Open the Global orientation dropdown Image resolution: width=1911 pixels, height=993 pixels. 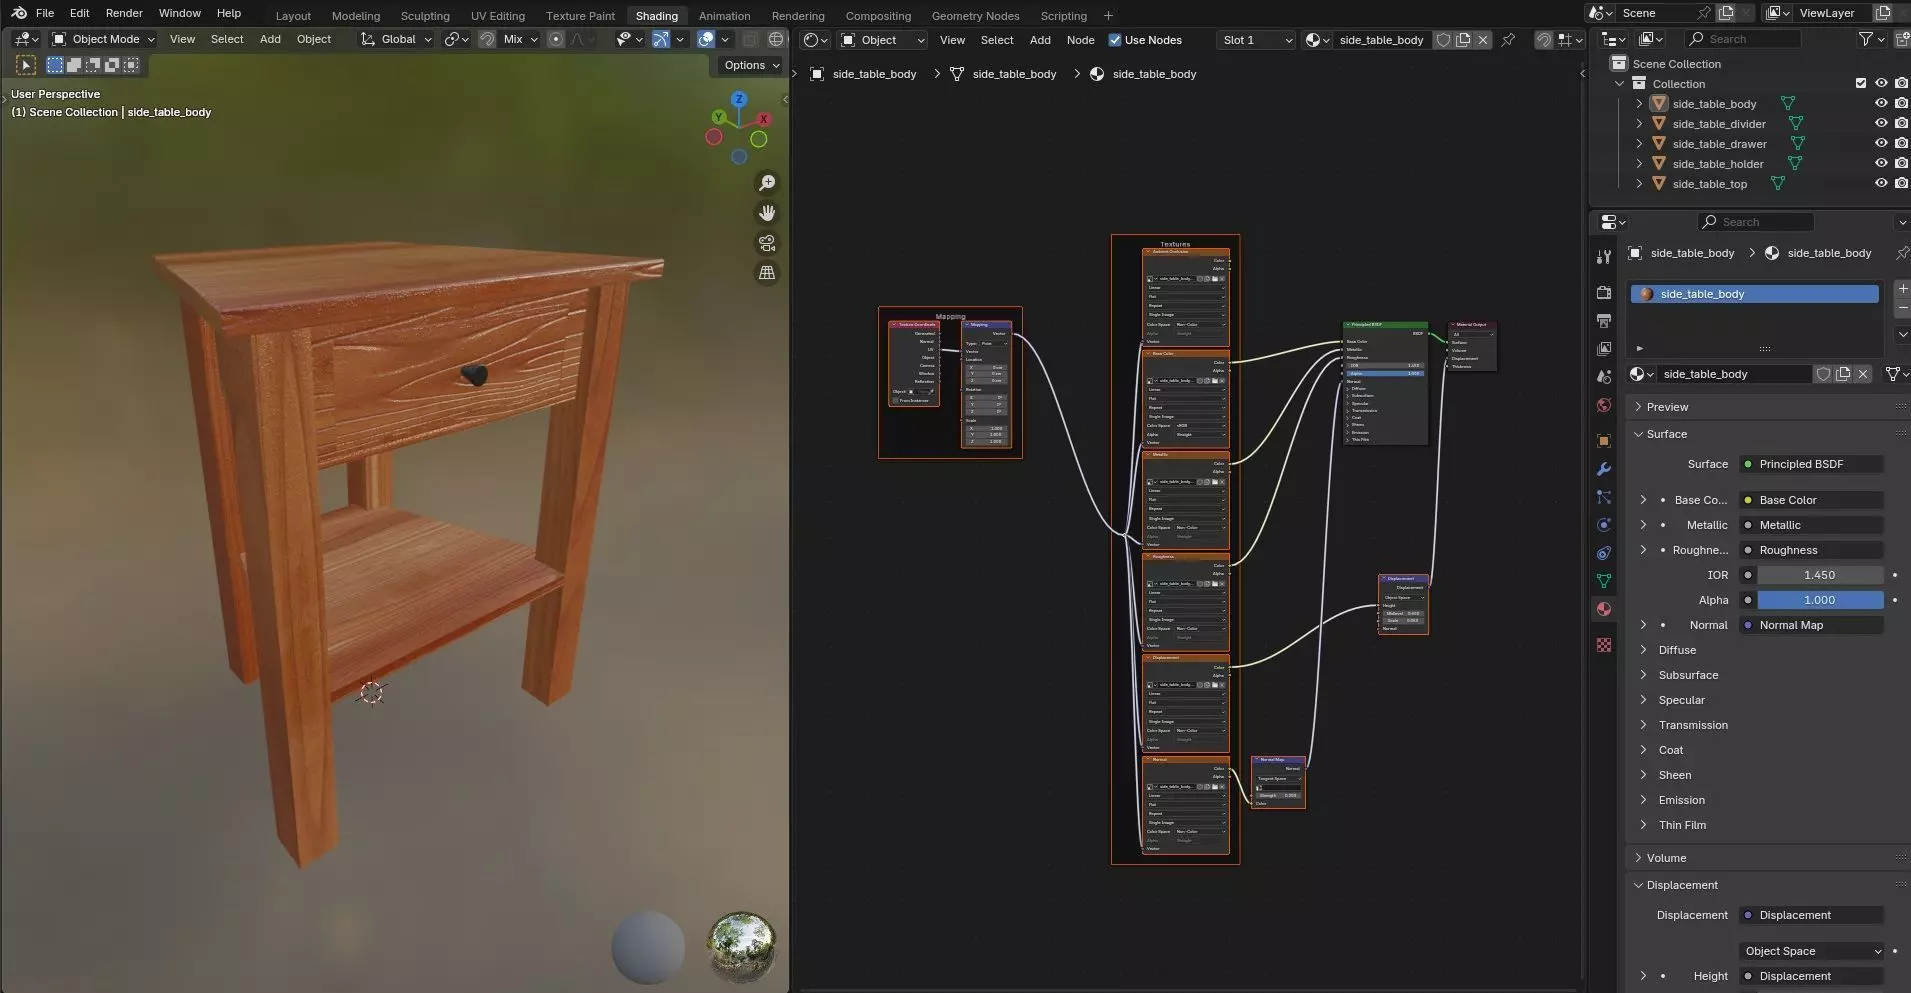pyautogui.click(x=396, y=39)
